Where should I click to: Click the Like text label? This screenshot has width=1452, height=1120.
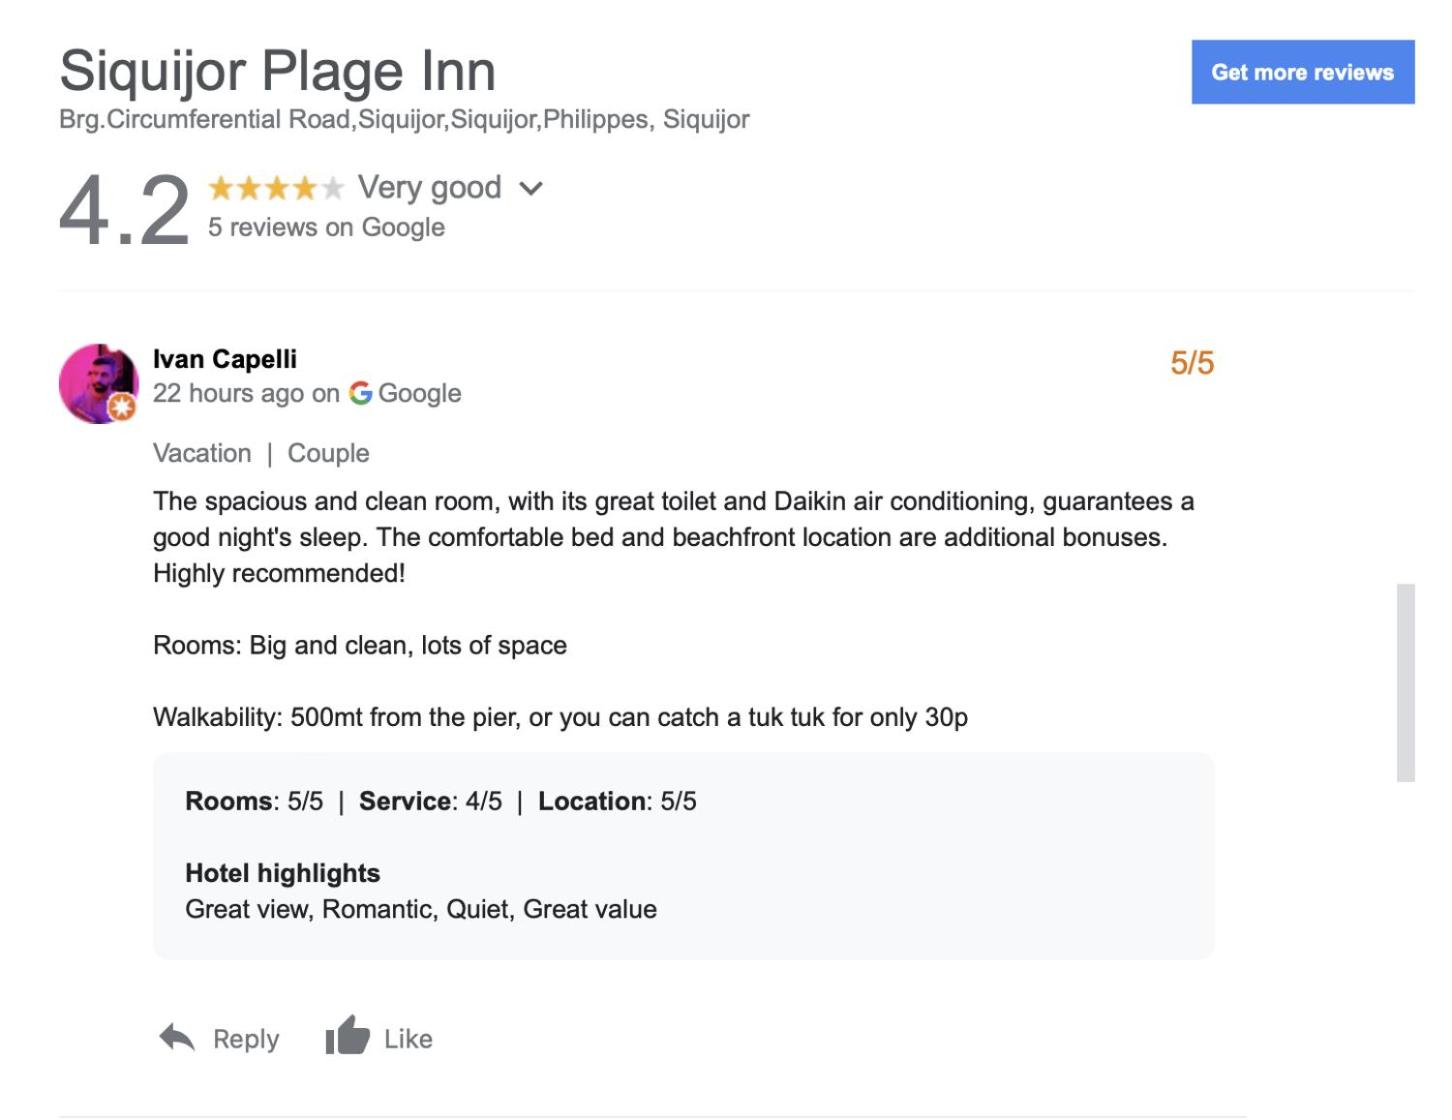pos(408,1039)
